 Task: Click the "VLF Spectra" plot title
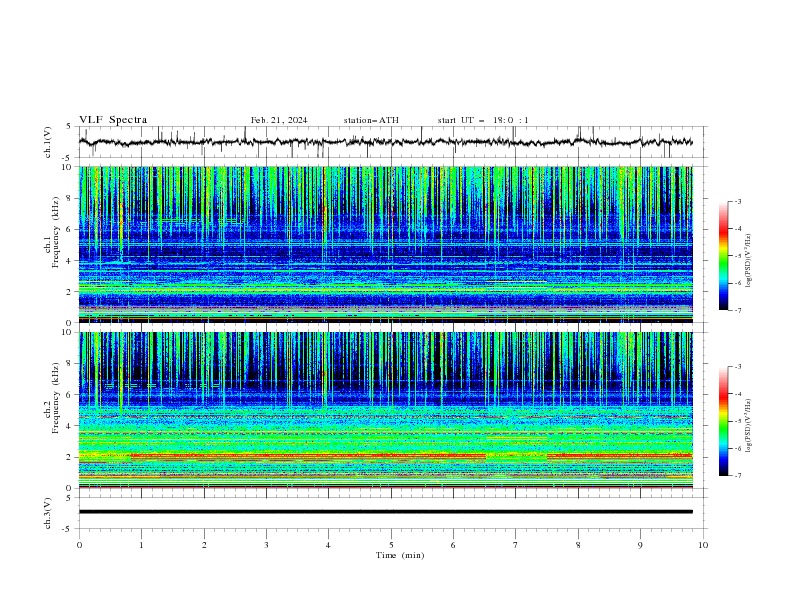pyautogui.click(x=113, y=120)
